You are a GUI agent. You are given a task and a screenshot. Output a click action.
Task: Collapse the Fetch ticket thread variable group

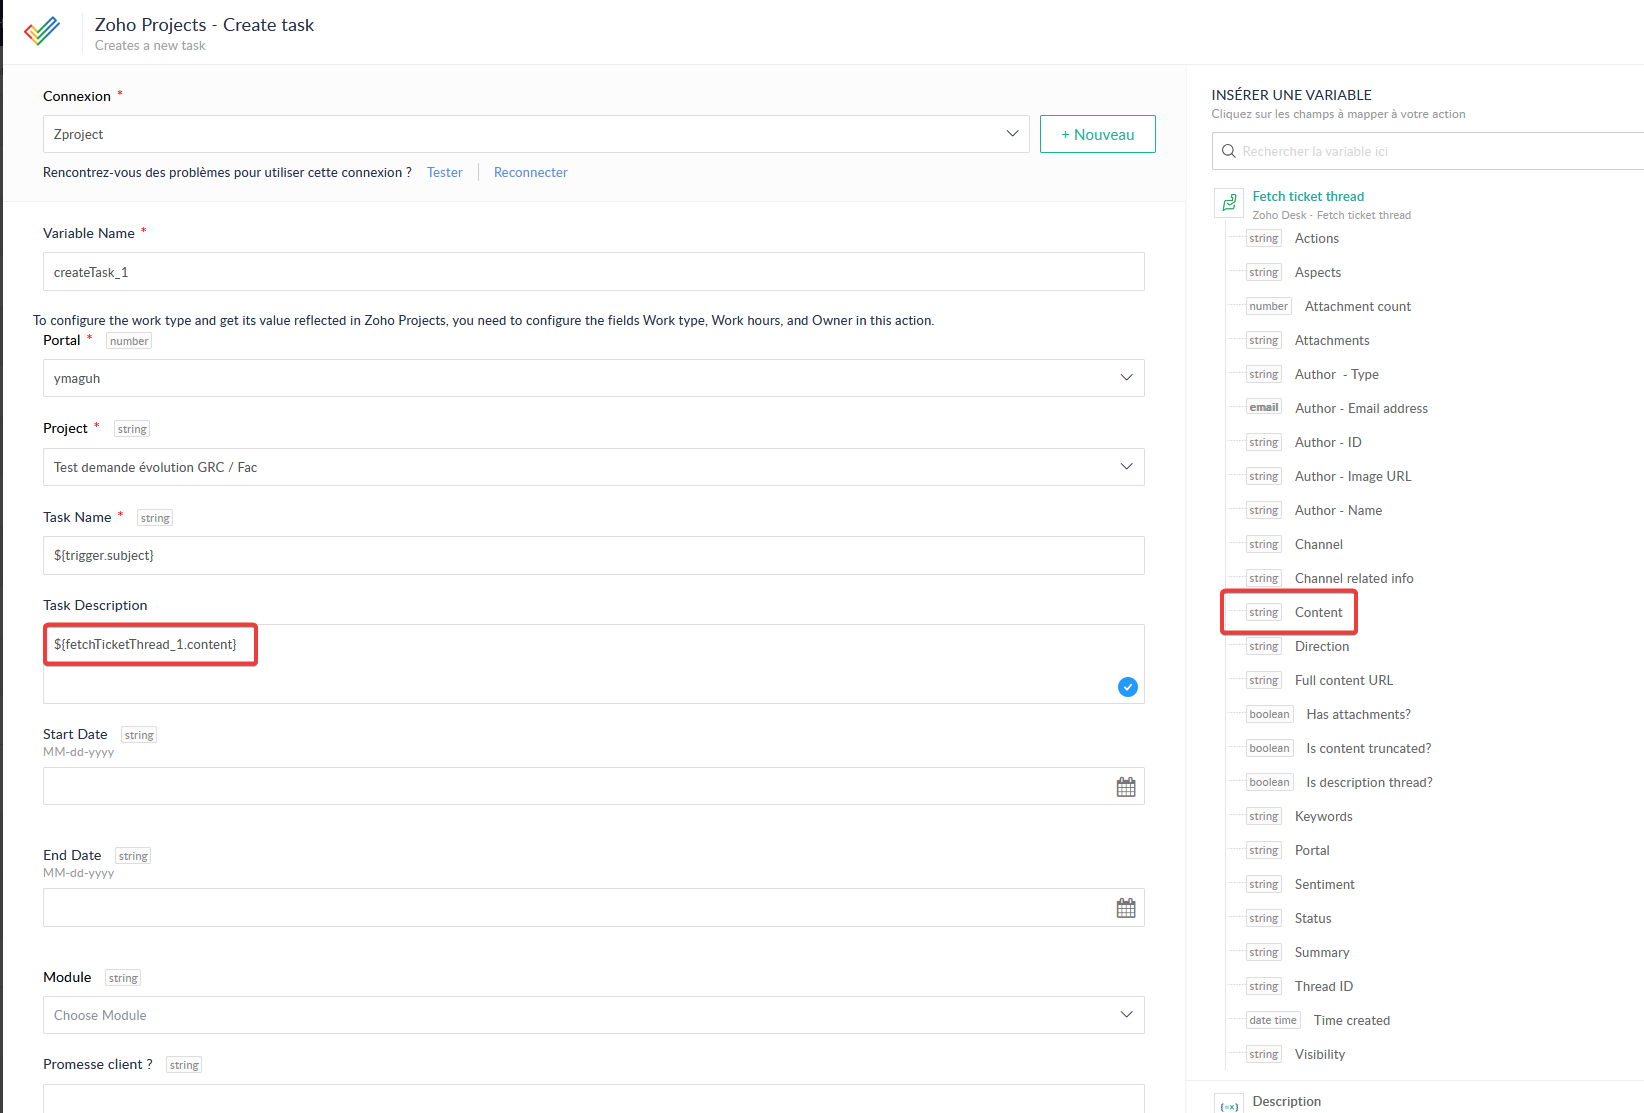1308,196
